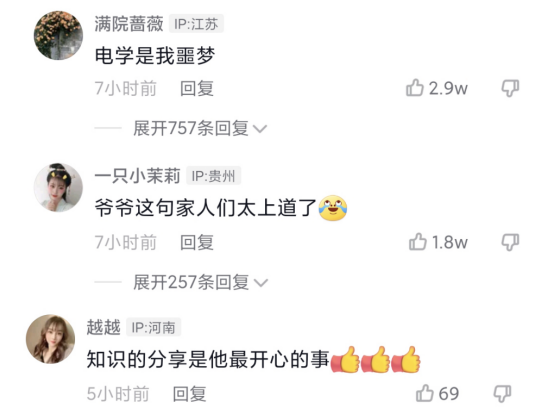Dislike the comment by 满院蔷薇
Viewport: 538px width, 412px height.
(x=510, y=88)
